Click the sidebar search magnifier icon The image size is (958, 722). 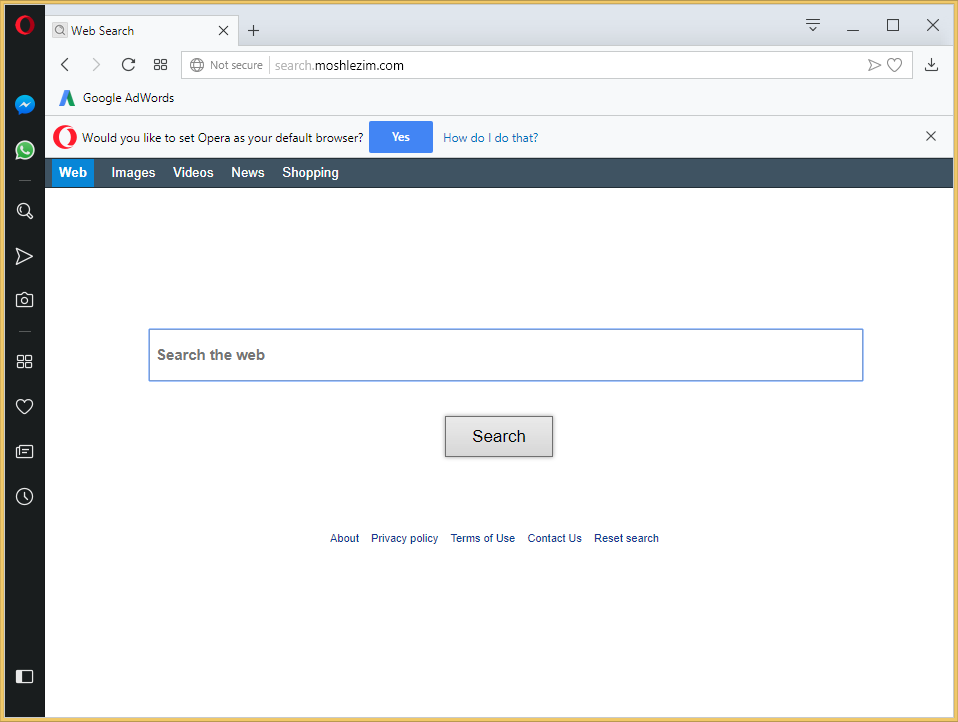point(25,211)
